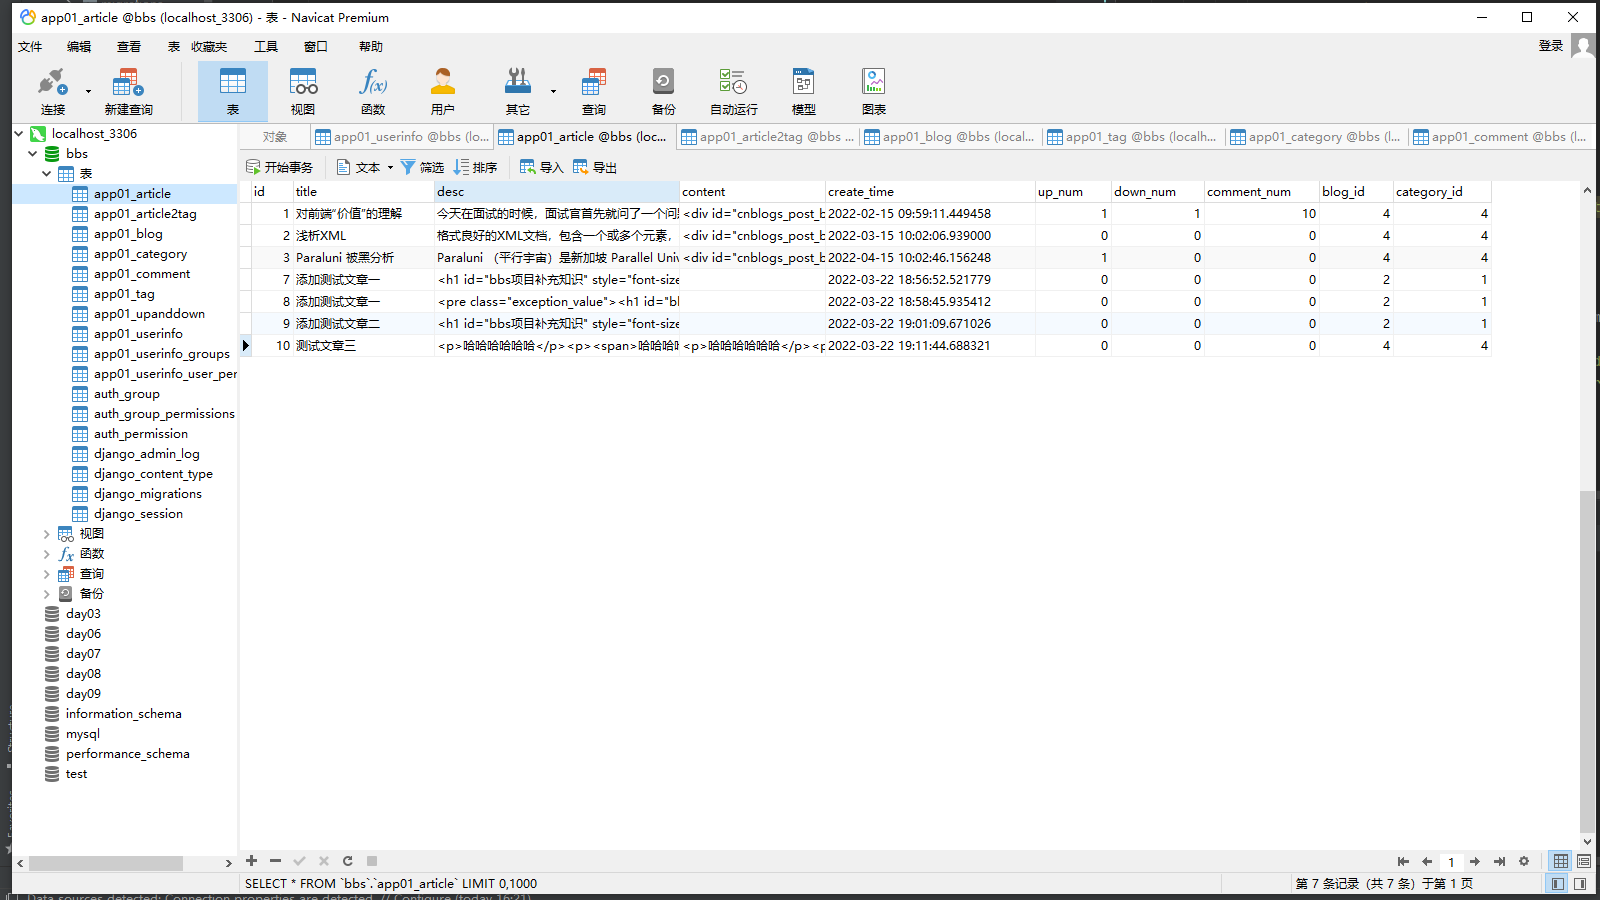Collapse the 表 (Tables) tree node
The image size is (1600, 900).
pyautogui.click(x=47, y=173)
